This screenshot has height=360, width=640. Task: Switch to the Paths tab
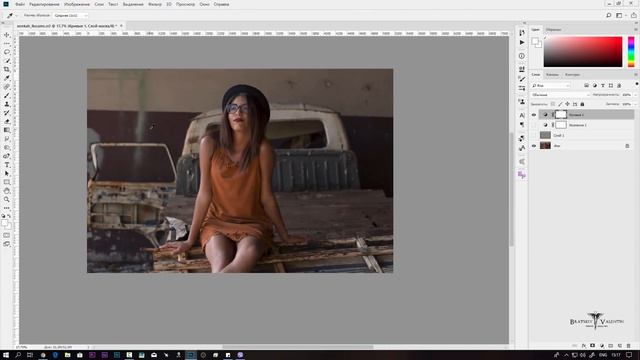(x=572, y=75)
